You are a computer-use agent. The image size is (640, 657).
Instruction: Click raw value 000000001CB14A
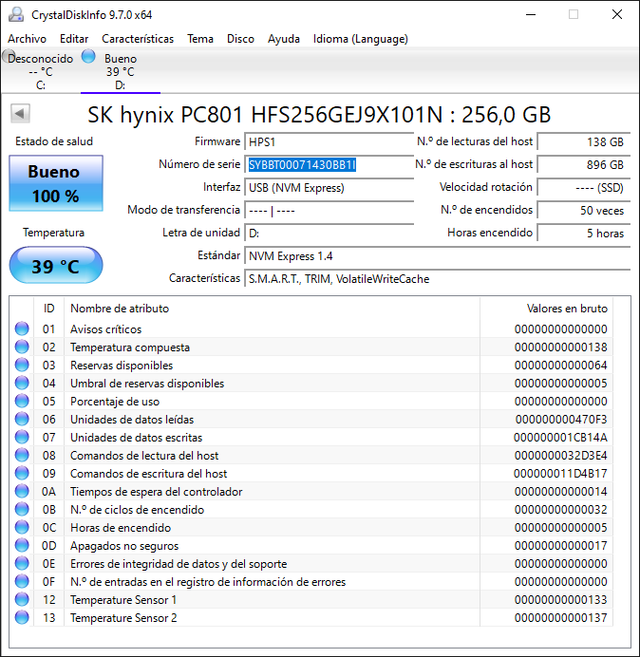[x=561, y=437]
